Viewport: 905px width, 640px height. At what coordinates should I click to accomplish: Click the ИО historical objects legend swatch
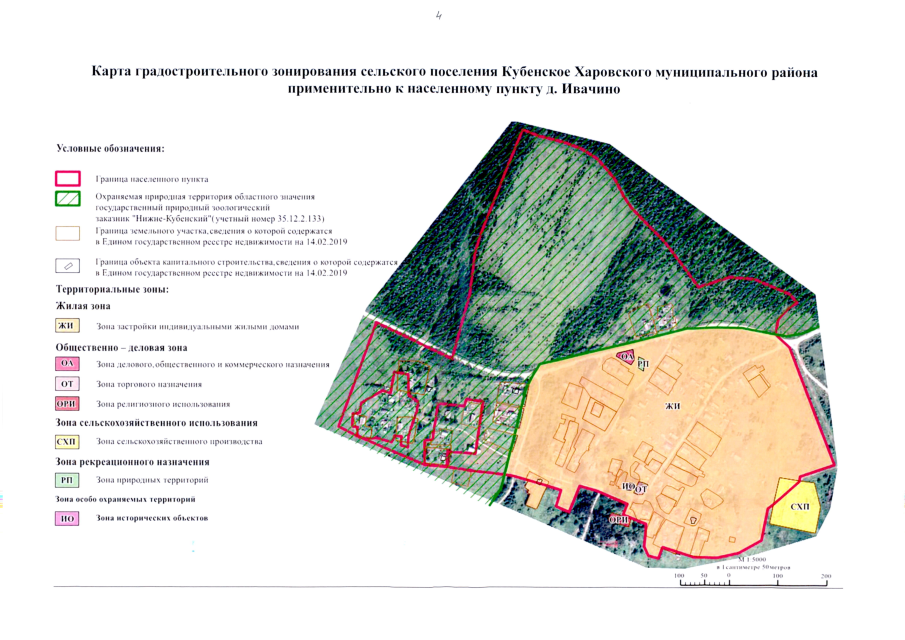67,518
